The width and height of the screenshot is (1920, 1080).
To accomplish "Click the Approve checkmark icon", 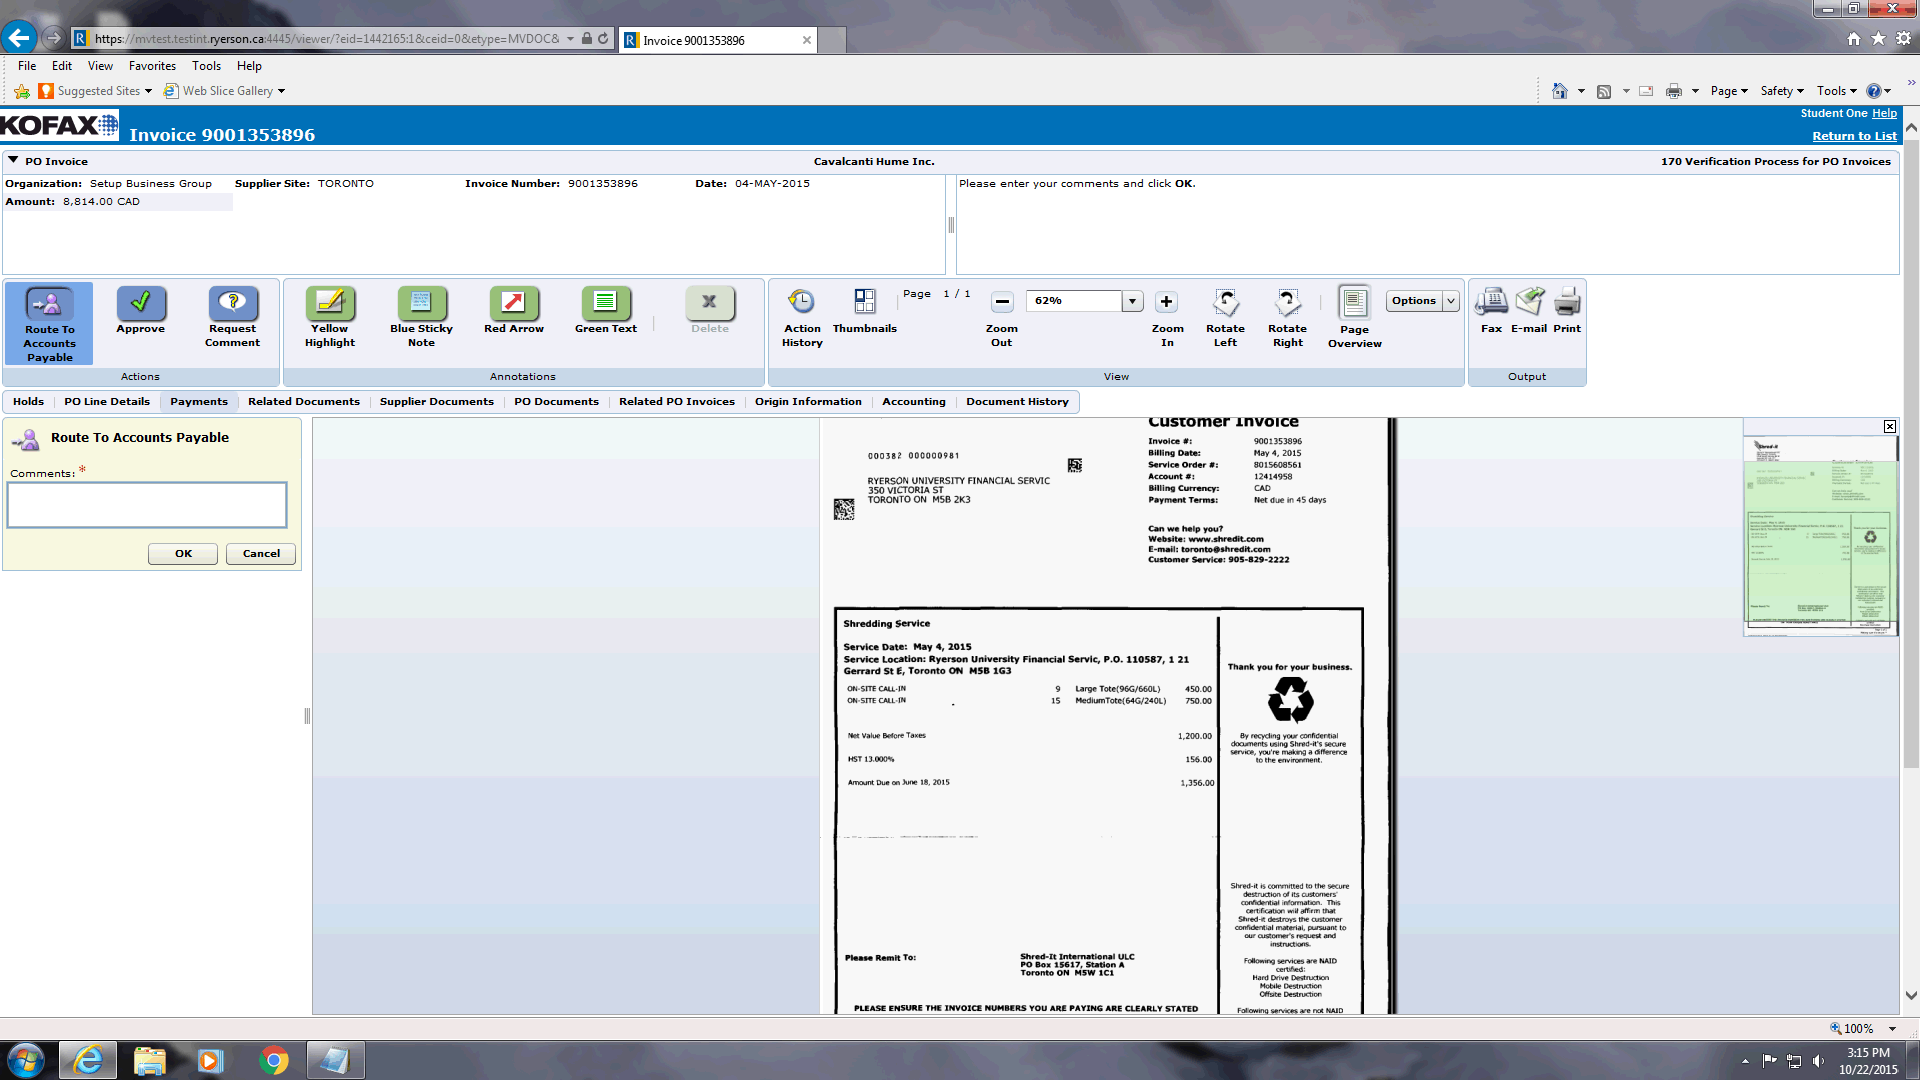I will tap(141, 302).
